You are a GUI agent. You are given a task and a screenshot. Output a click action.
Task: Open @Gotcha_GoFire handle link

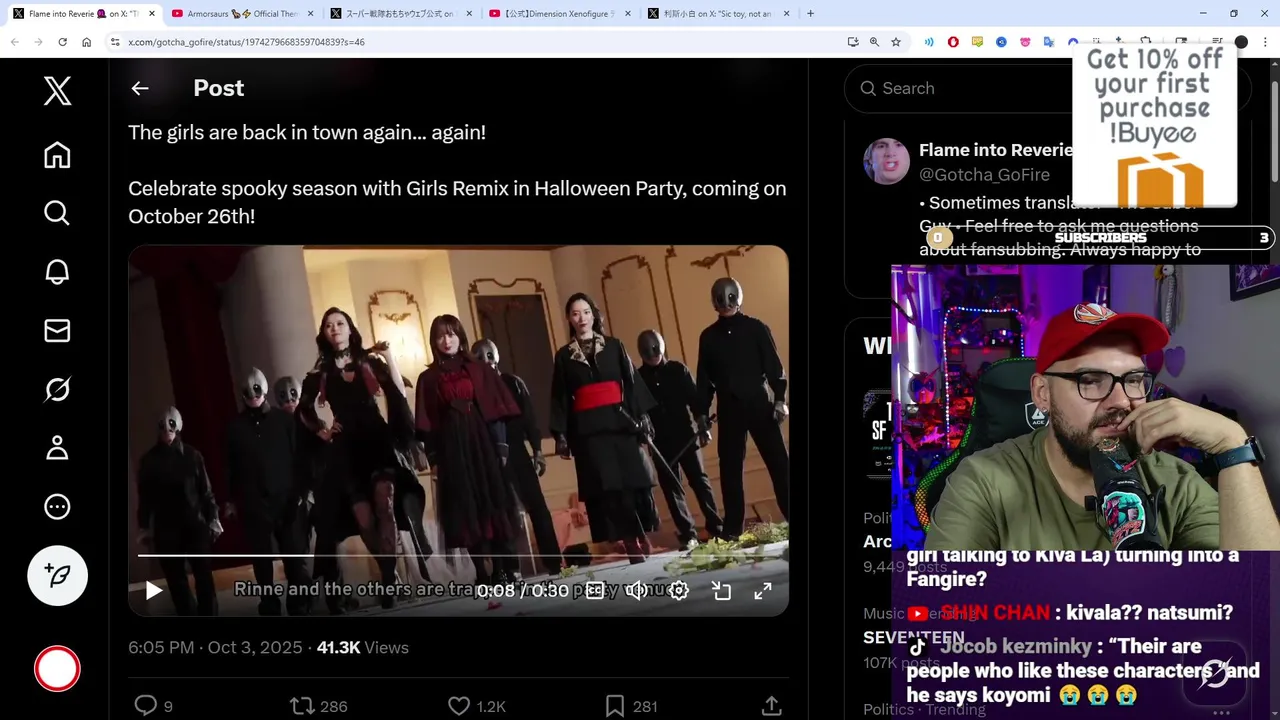tap(984, 175)
